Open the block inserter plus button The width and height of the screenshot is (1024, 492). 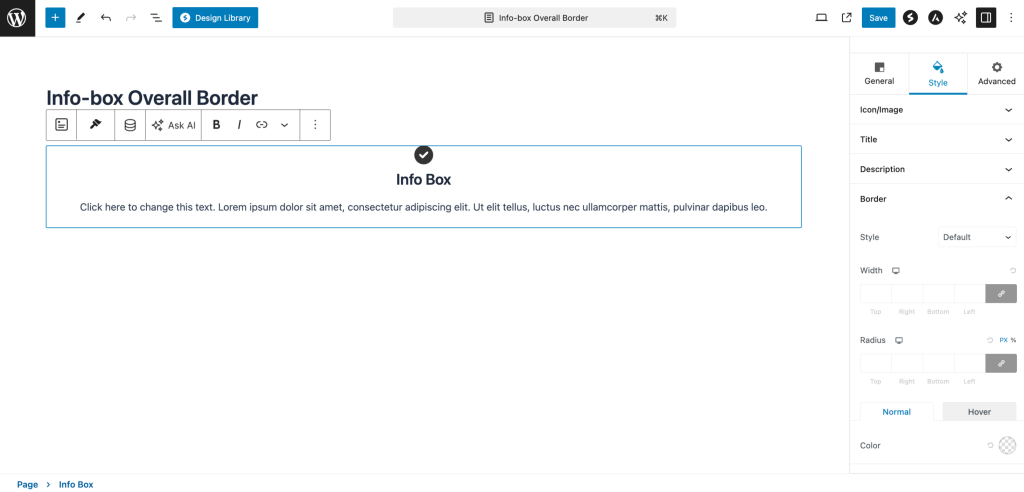[55, 18]
